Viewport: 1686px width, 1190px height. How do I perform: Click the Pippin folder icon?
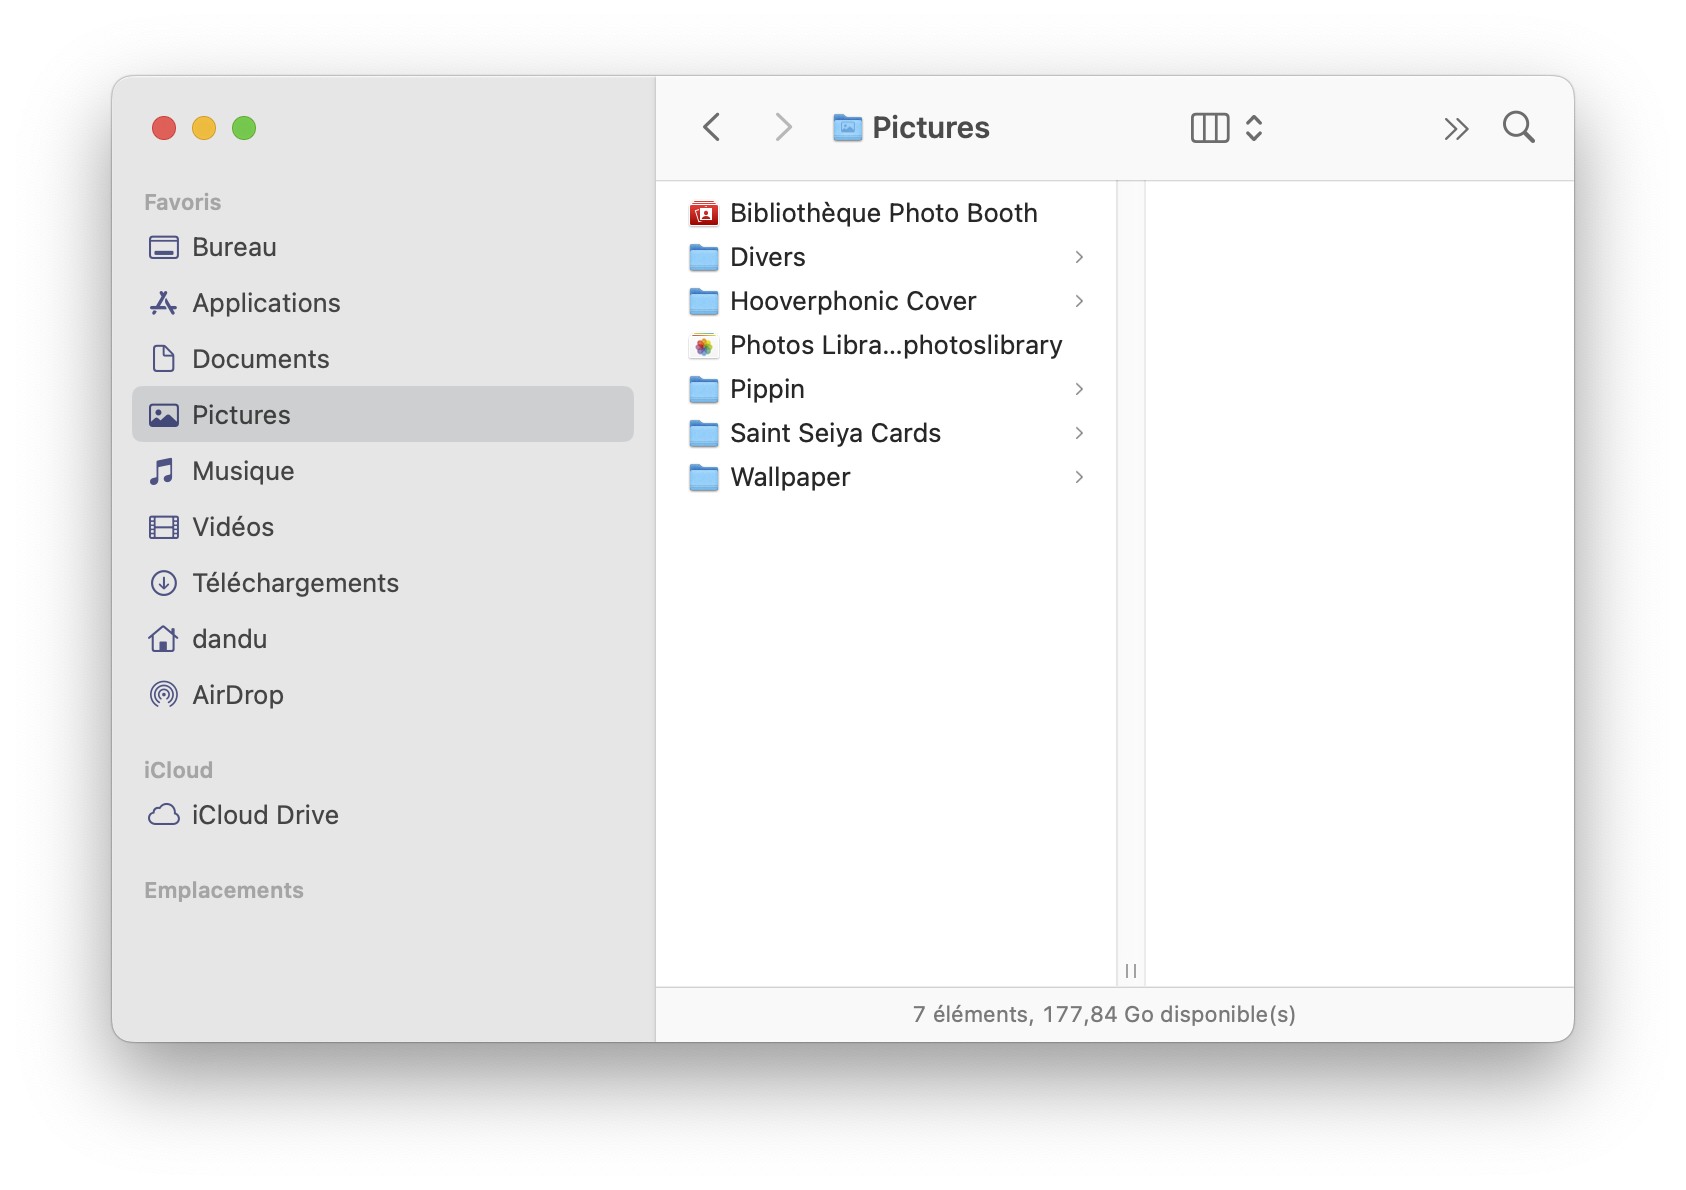point(704,389)
